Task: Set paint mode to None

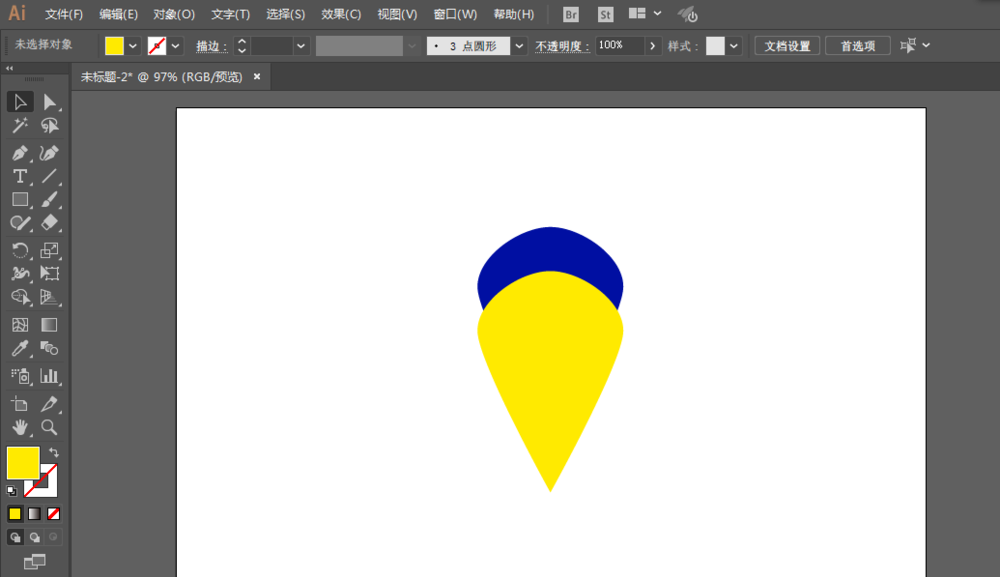Action: [54, 514]
